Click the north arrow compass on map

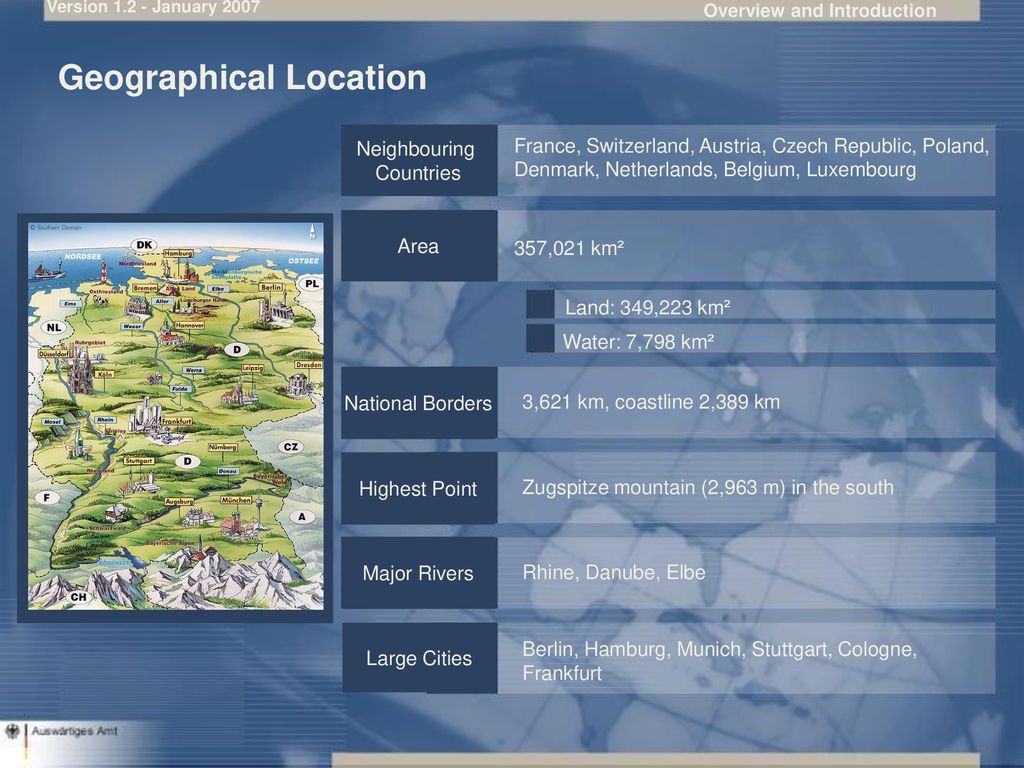pyautogui.click(x=312, y=231)
